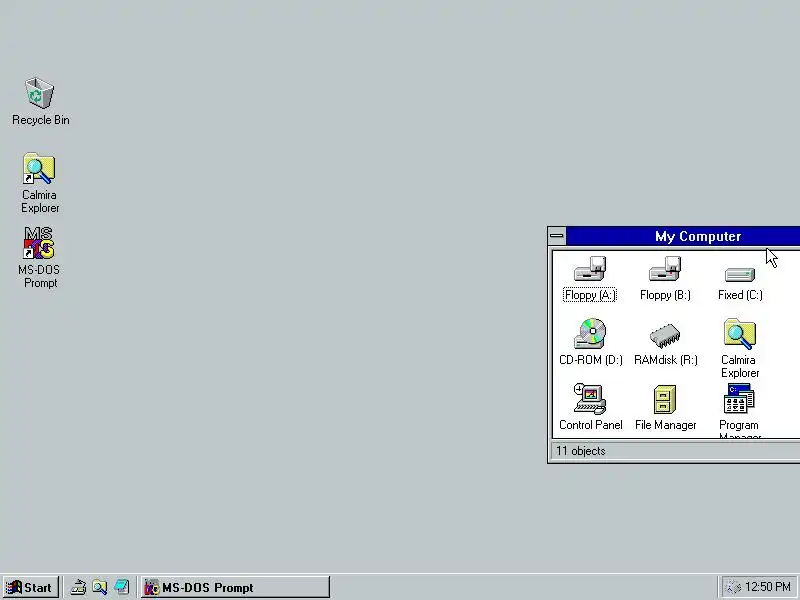
Task: Click the My Computer title bar
Action: pos(683,236)
